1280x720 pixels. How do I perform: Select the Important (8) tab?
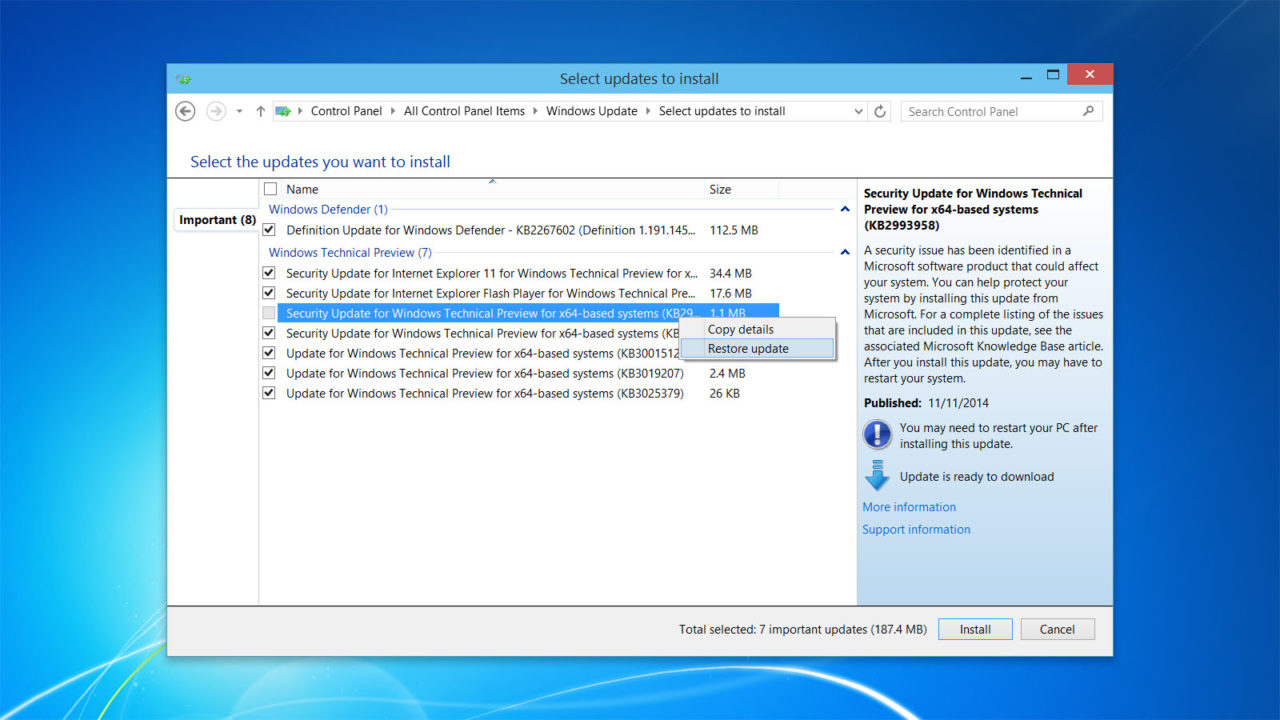[x=217, y=220]
